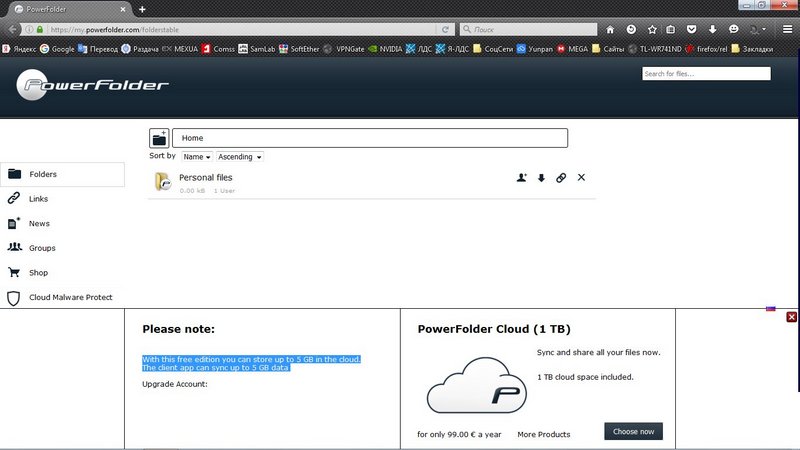
Task: Open the Сайты bookmarks folder
Action: click(608, 49)
